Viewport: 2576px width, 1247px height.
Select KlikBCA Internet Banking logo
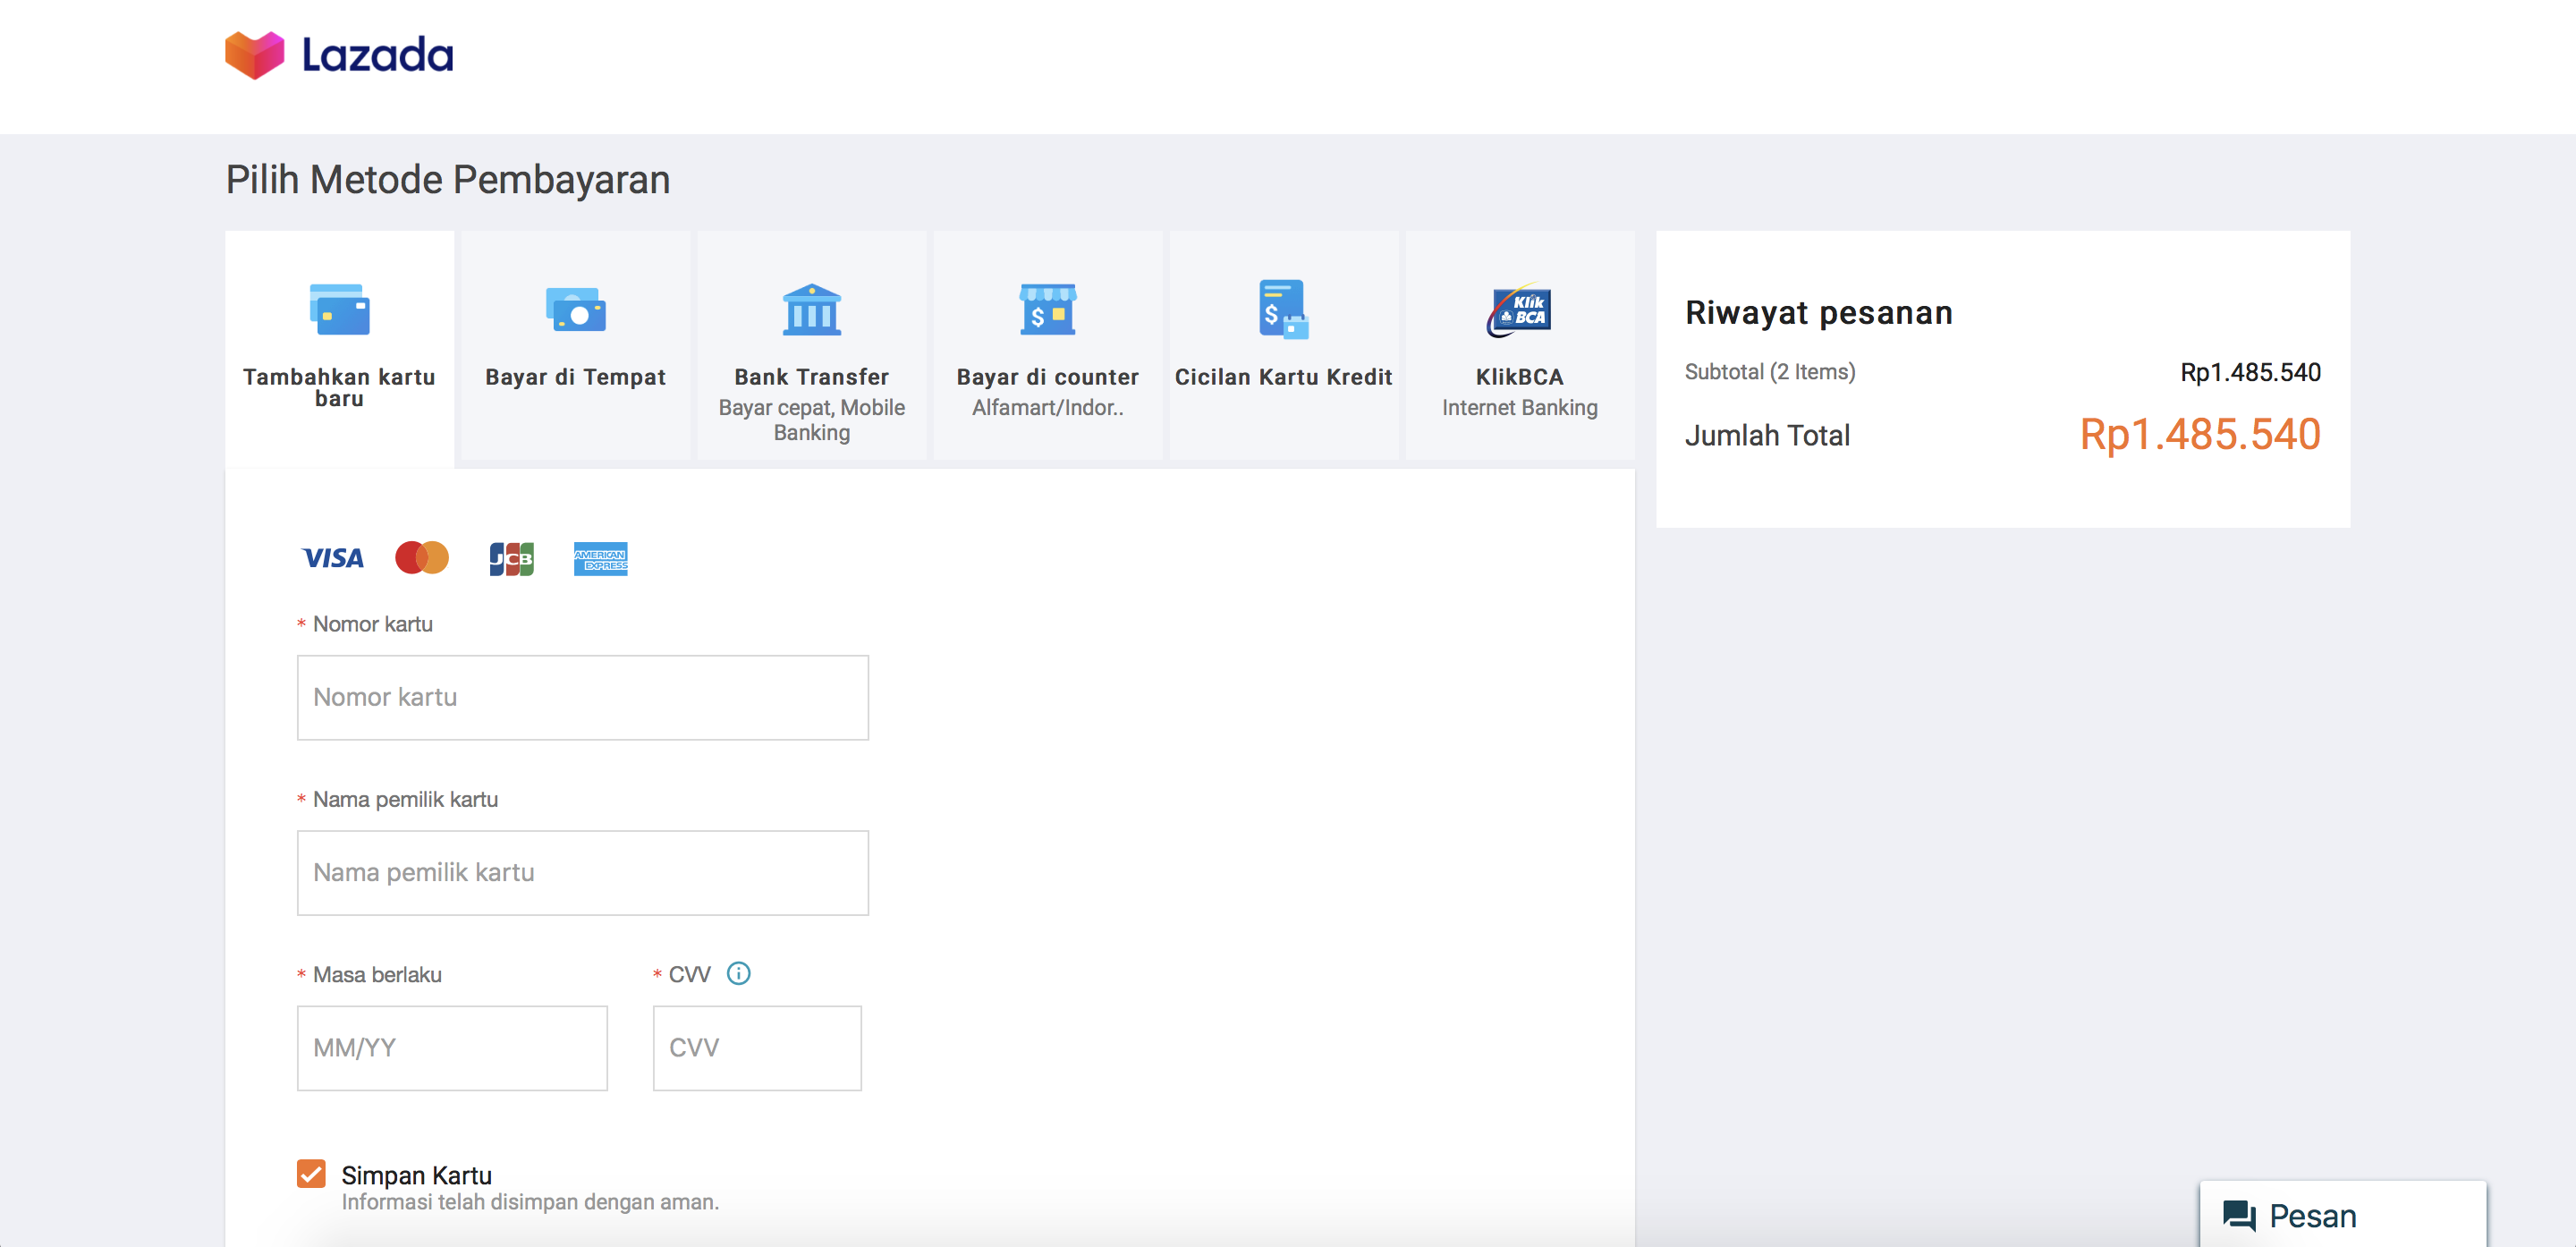click(x=1519, y=310)
